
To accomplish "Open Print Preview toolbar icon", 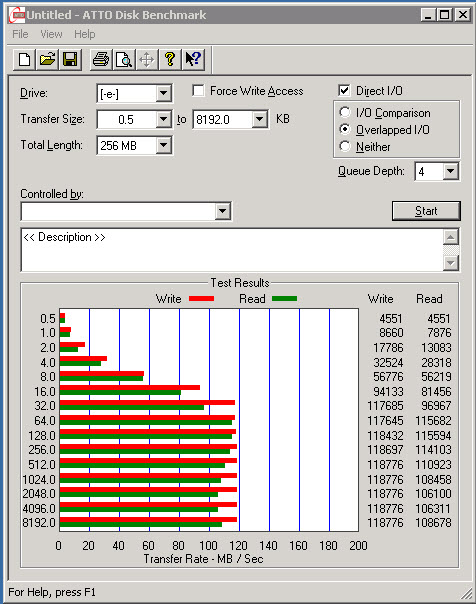I will 124,60.
